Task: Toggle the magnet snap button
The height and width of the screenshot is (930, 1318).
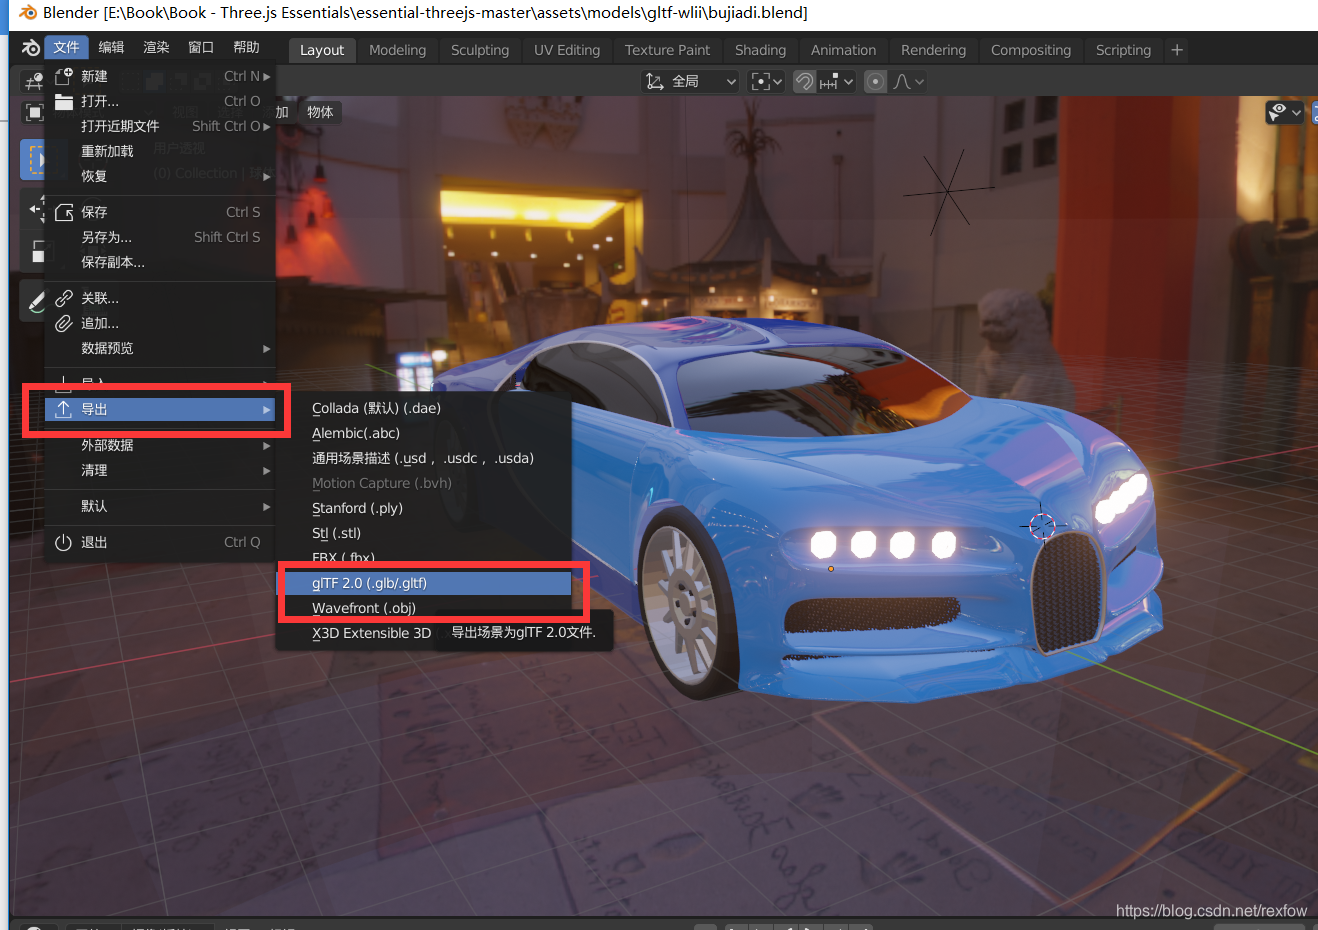Action: click(x=804, y=81)
